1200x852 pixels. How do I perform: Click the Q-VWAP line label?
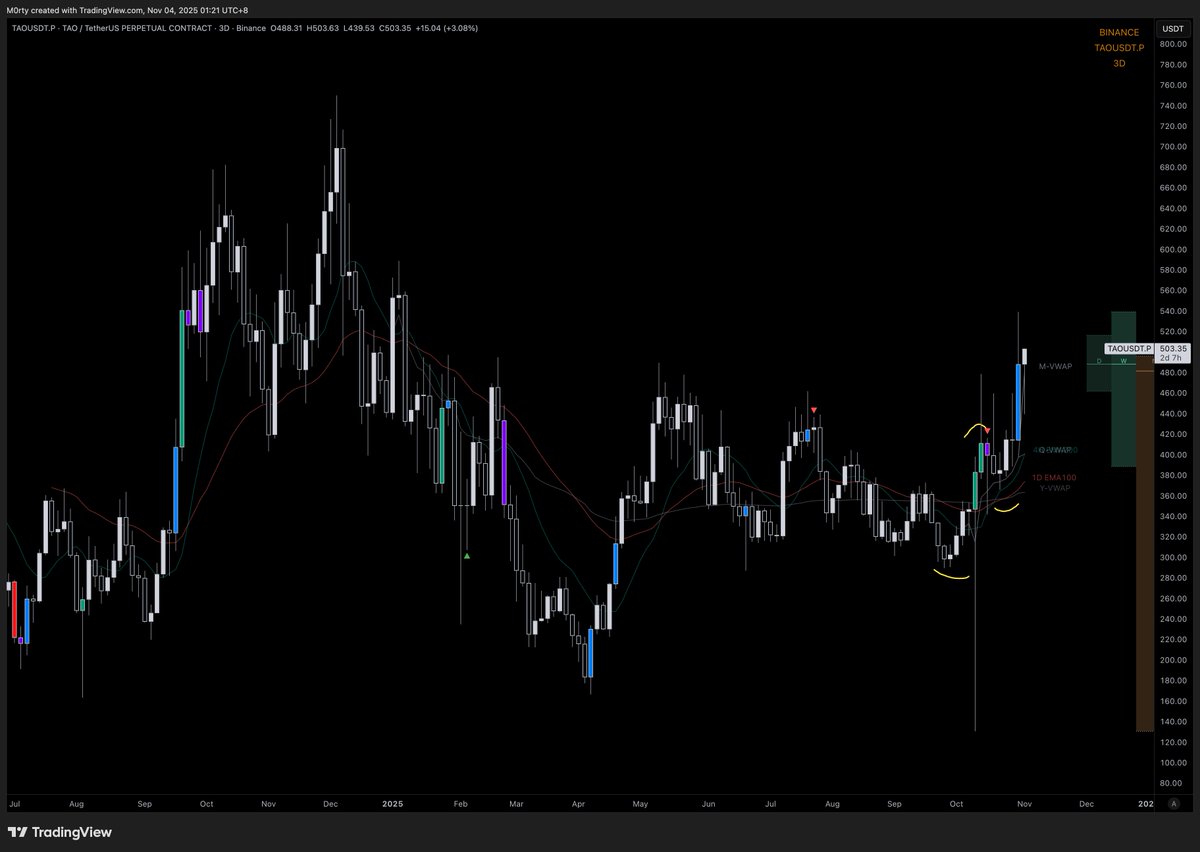coord(1056,450)
